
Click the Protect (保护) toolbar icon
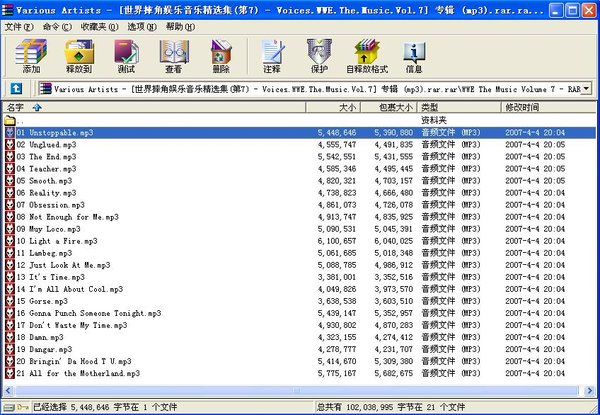click(319, 56)
